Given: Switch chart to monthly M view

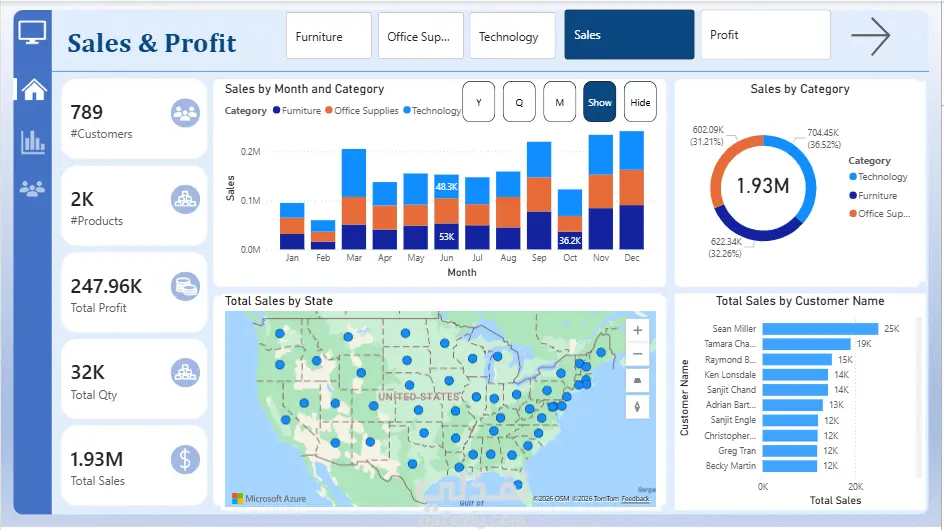Looking at the screenshot, I should tap(559, 102).
